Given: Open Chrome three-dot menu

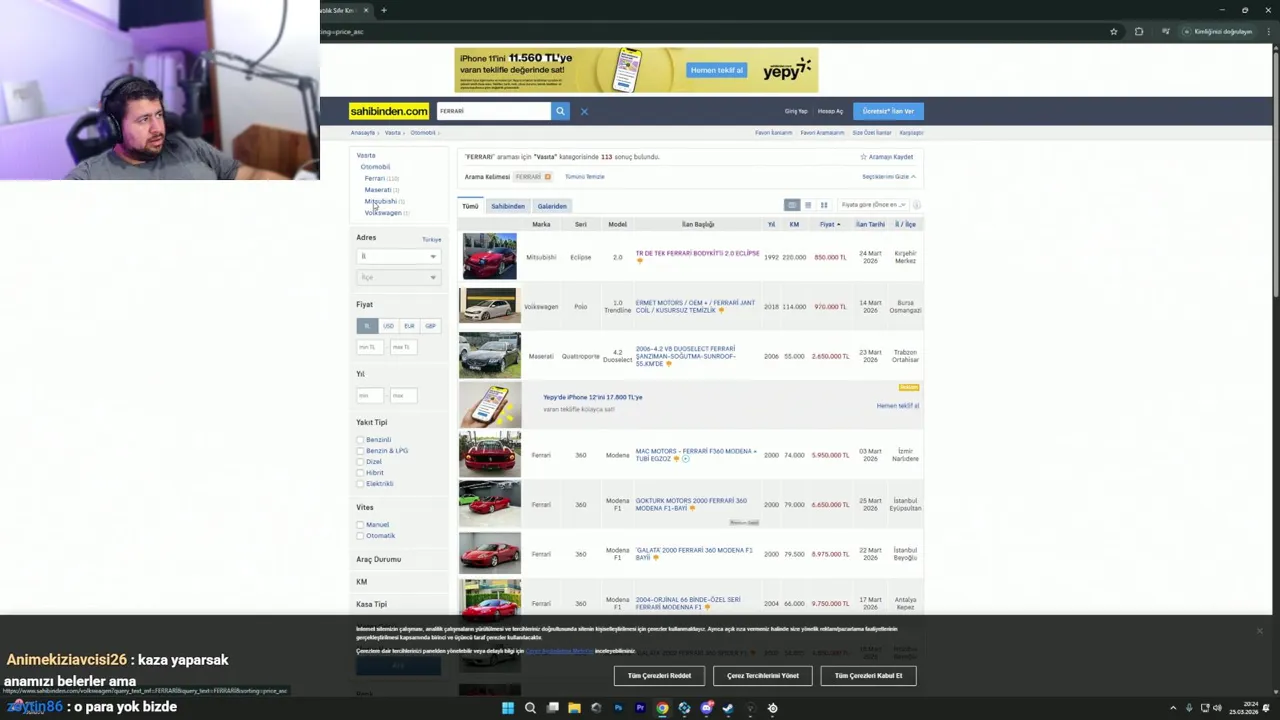Looking at the screenshot, I should (x=1267, y=31).
